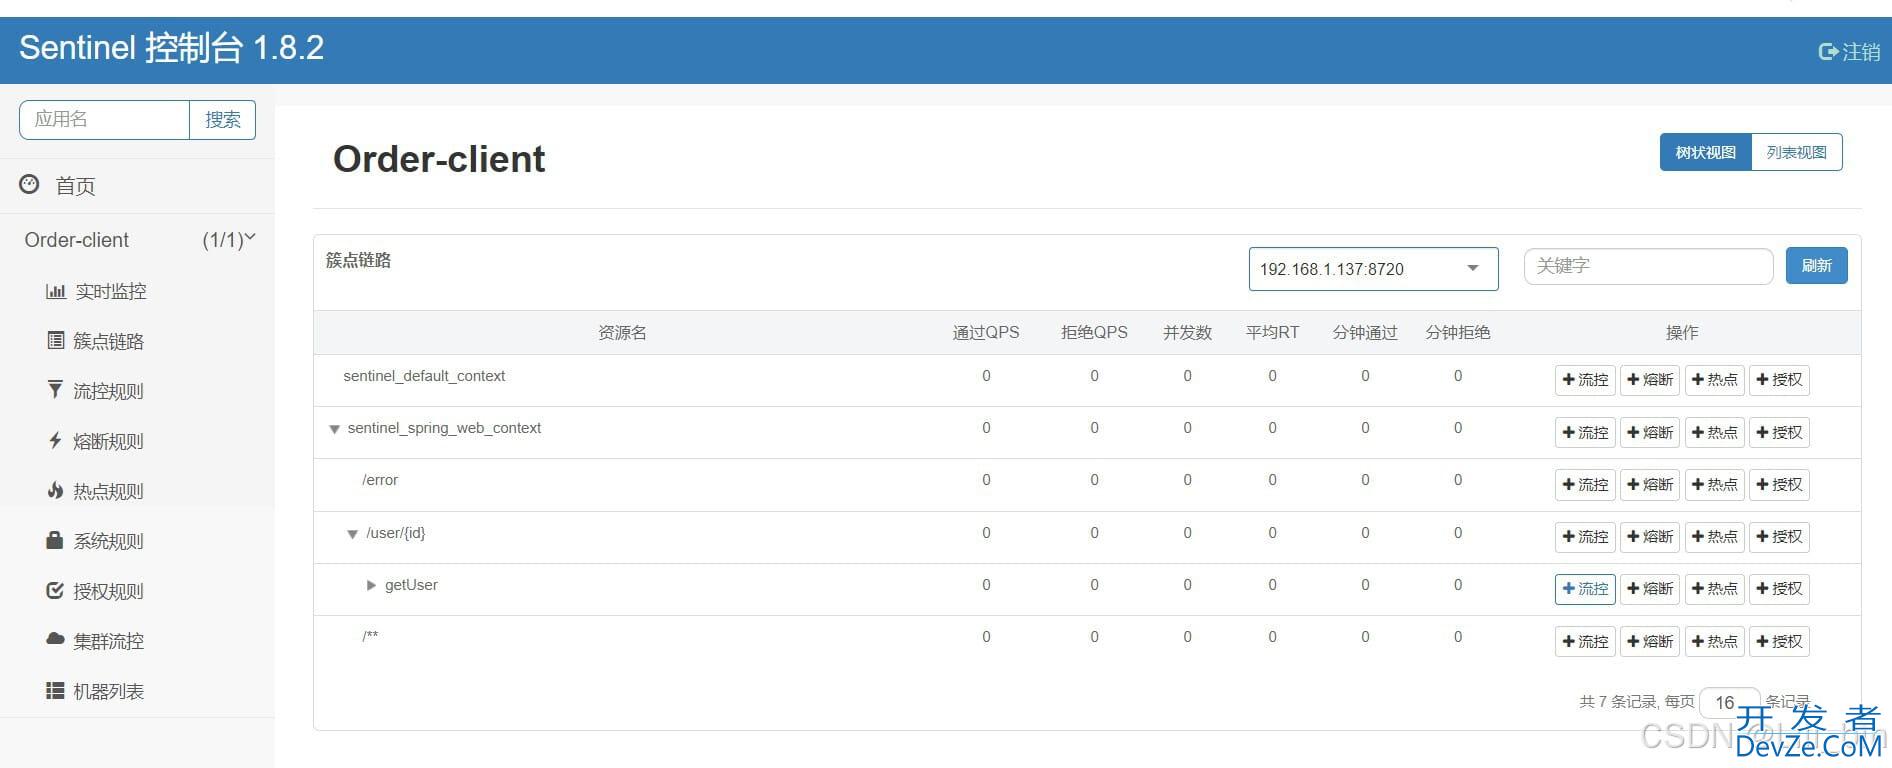Click the 流控规则 funnel icon
Viewport: 1892px width, 768px height.
[56, 390]
